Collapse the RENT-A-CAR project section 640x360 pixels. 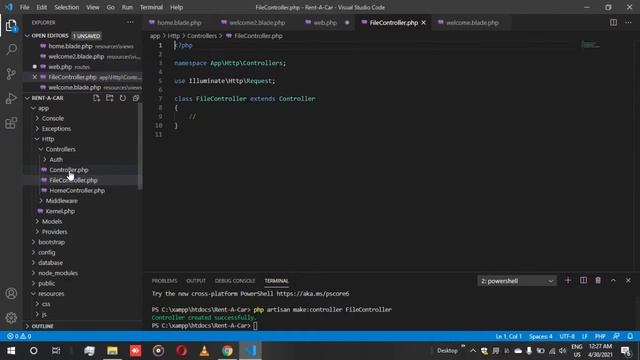[x=27, y=98]
